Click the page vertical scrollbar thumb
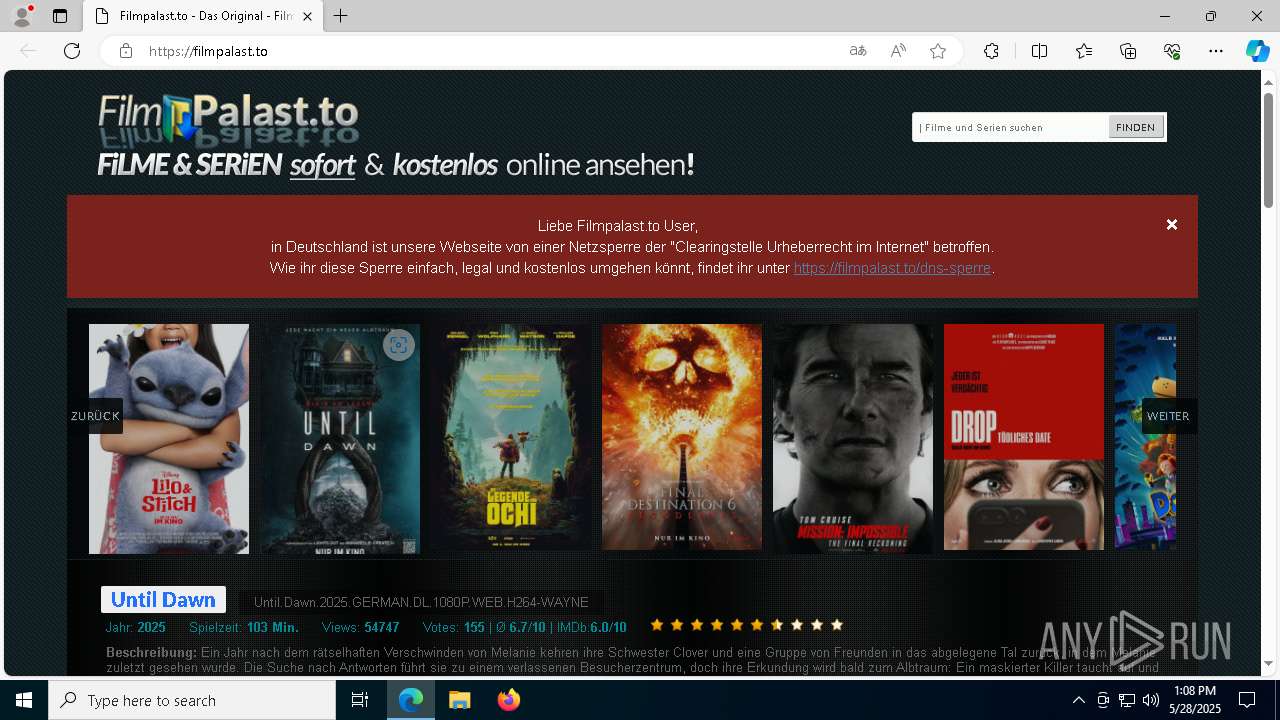 point(1269,150)
